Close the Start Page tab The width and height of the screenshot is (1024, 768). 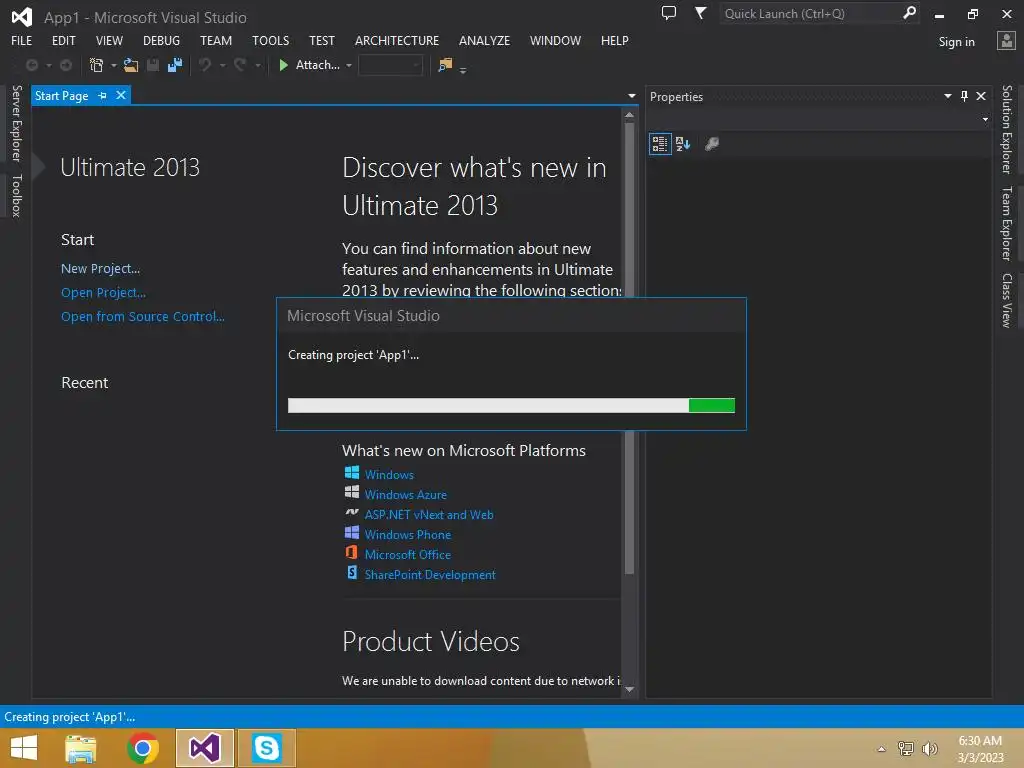click(x=121, y=95)
